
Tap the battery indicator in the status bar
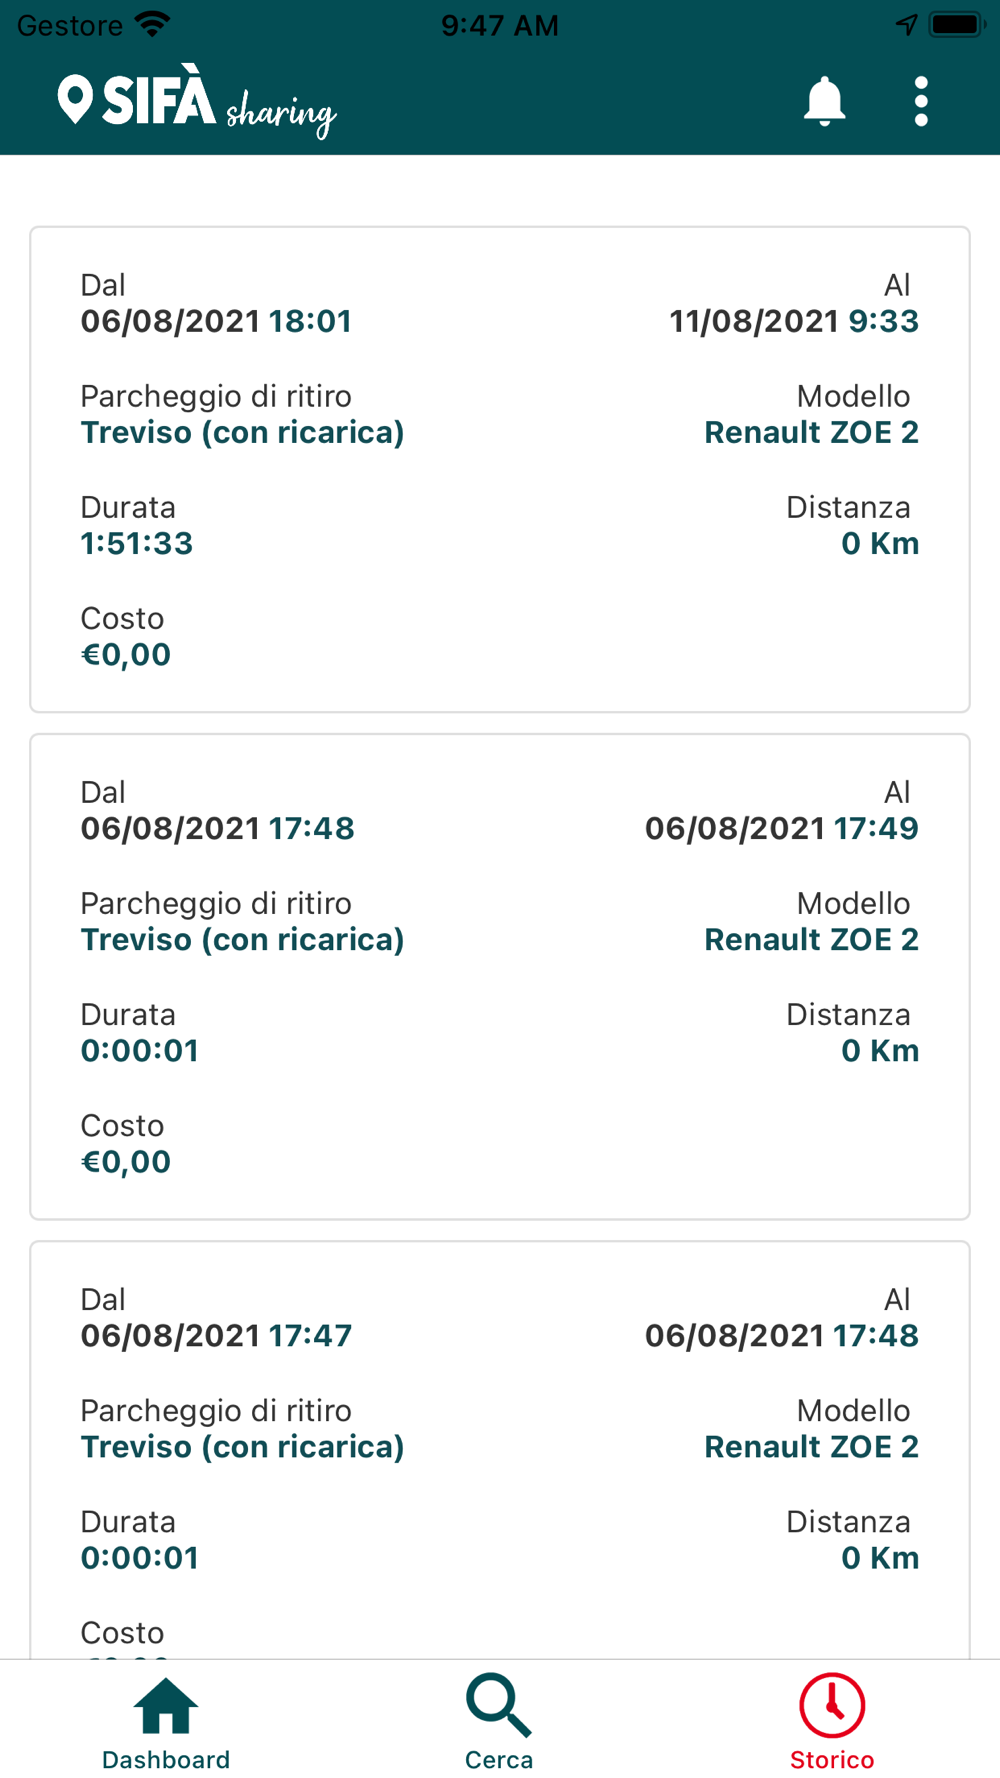958,25
